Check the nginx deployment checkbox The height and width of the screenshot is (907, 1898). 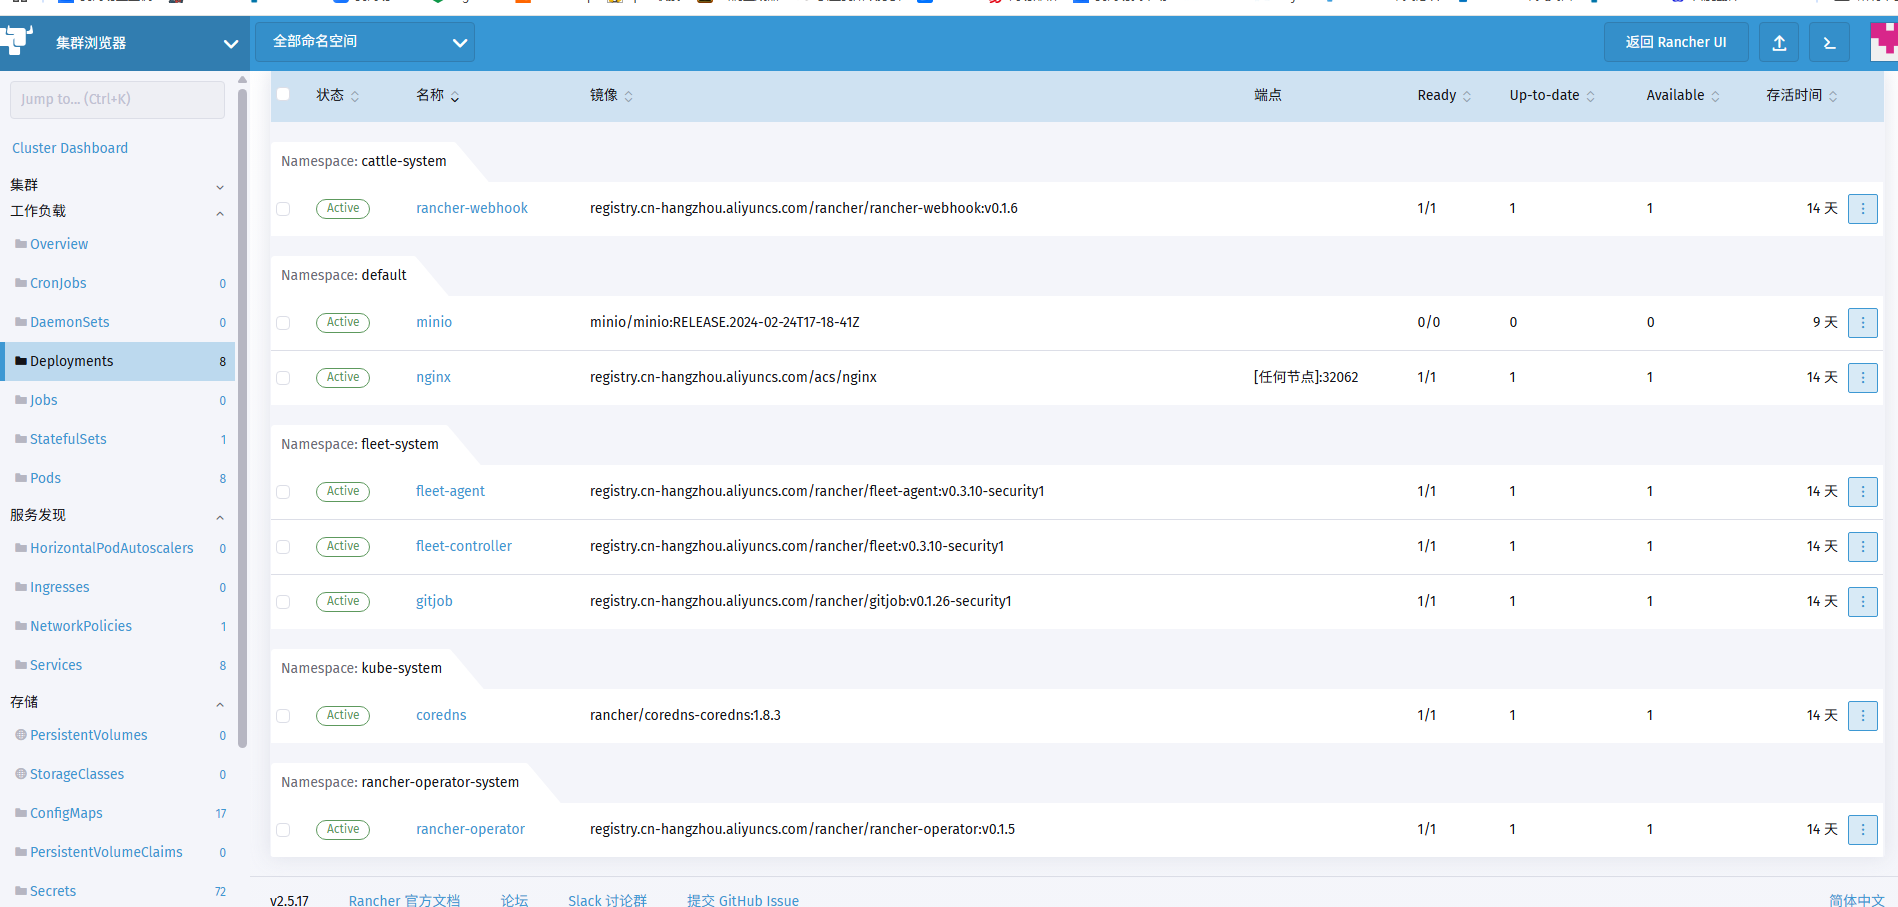coord(283,378)
